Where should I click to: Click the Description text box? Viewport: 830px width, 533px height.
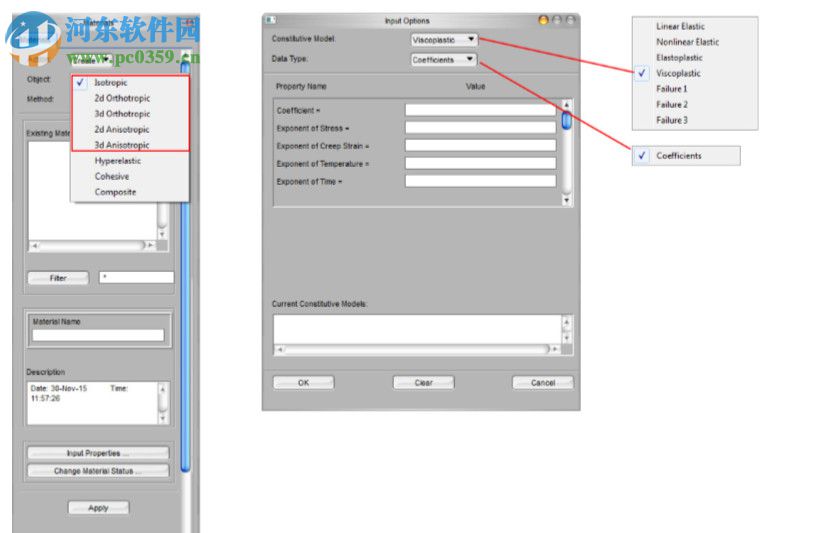point(93,403)
